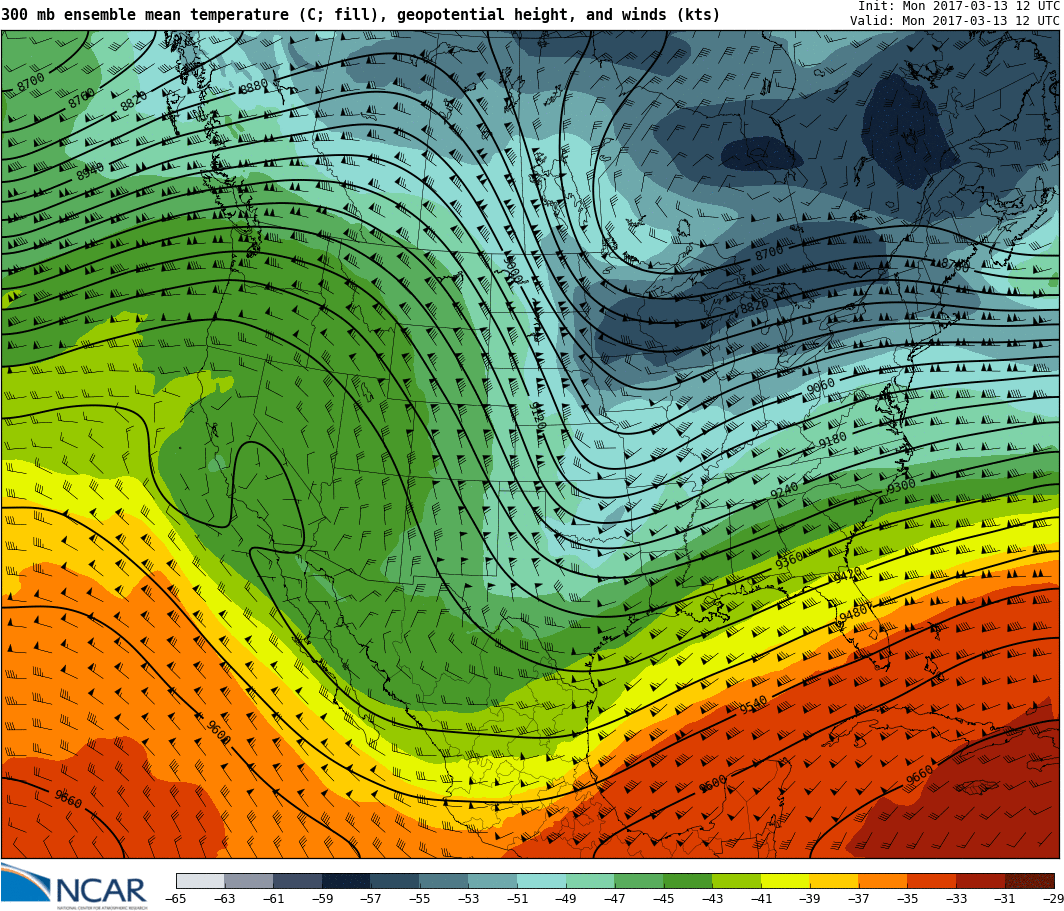
Task: Pick the legend swatch between -57 and -55
Action: (396, 880)
